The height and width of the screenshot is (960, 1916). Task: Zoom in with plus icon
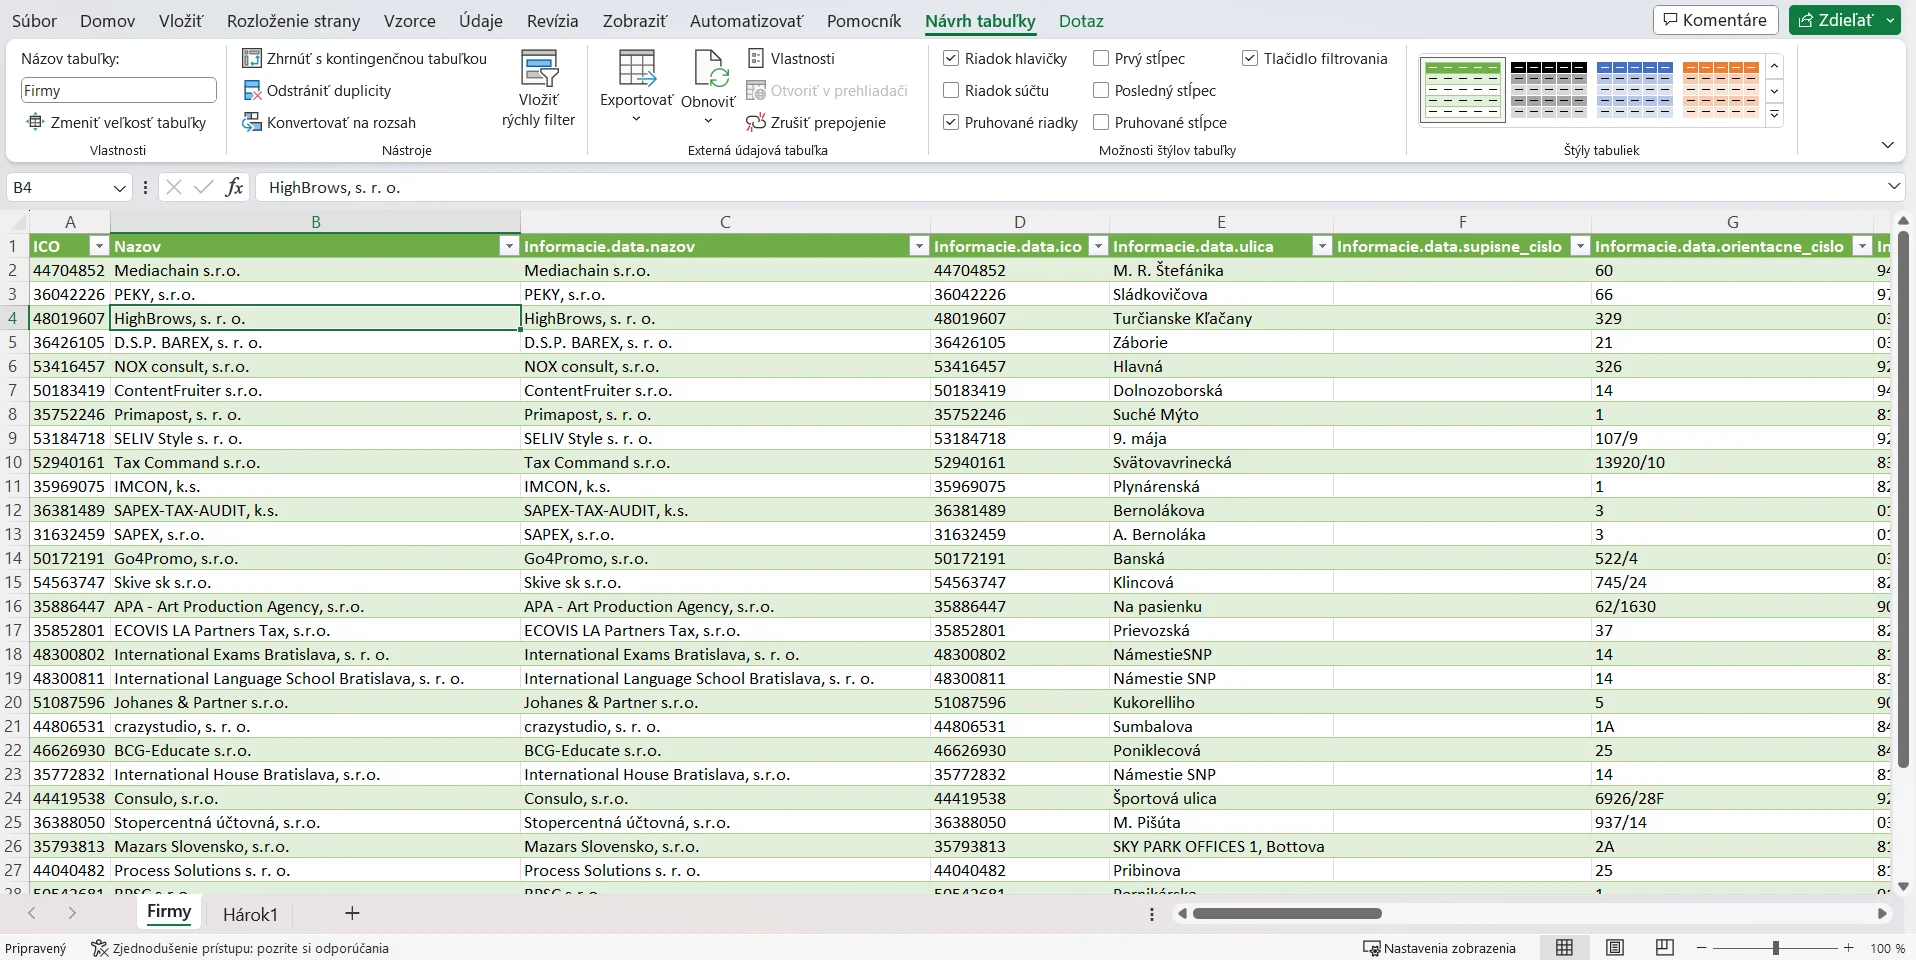click(x=1849, y=948)
